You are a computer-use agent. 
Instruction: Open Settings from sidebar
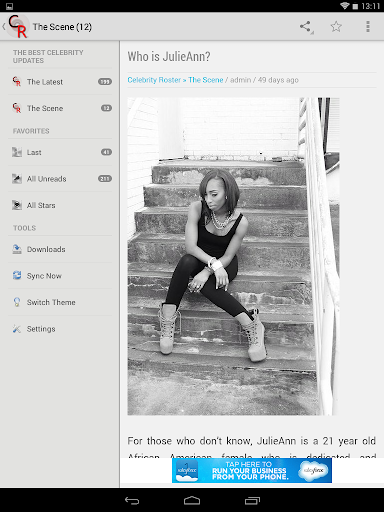click(60, 329)
